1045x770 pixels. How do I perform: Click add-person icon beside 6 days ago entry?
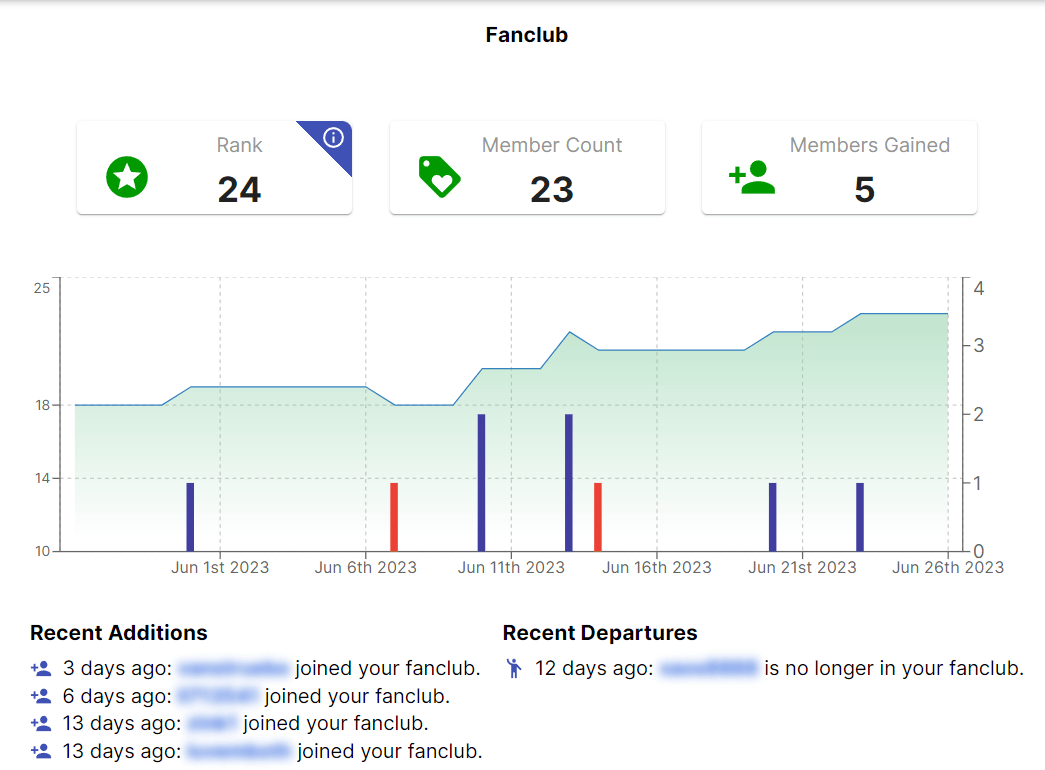(x=40, y=696)
